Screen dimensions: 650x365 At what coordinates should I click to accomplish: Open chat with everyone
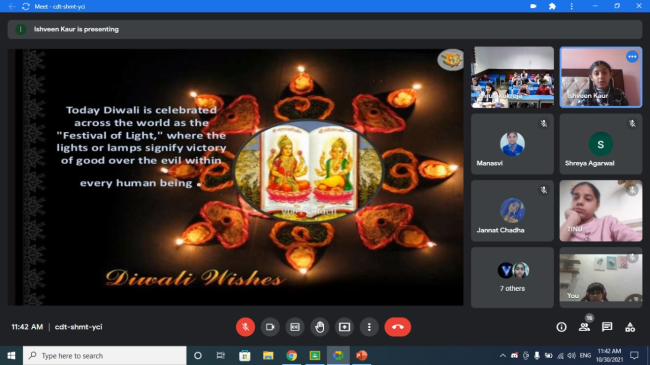(607, 327)
